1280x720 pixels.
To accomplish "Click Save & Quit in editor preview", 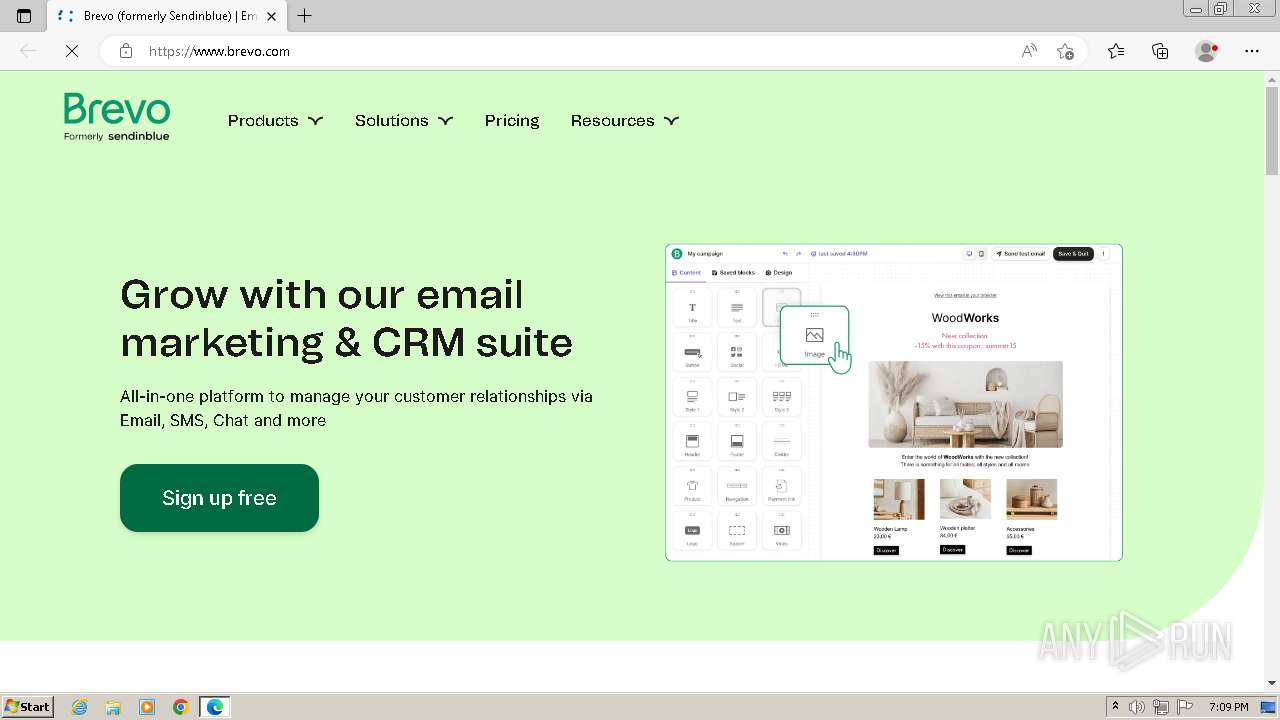I will point(1073,254).
